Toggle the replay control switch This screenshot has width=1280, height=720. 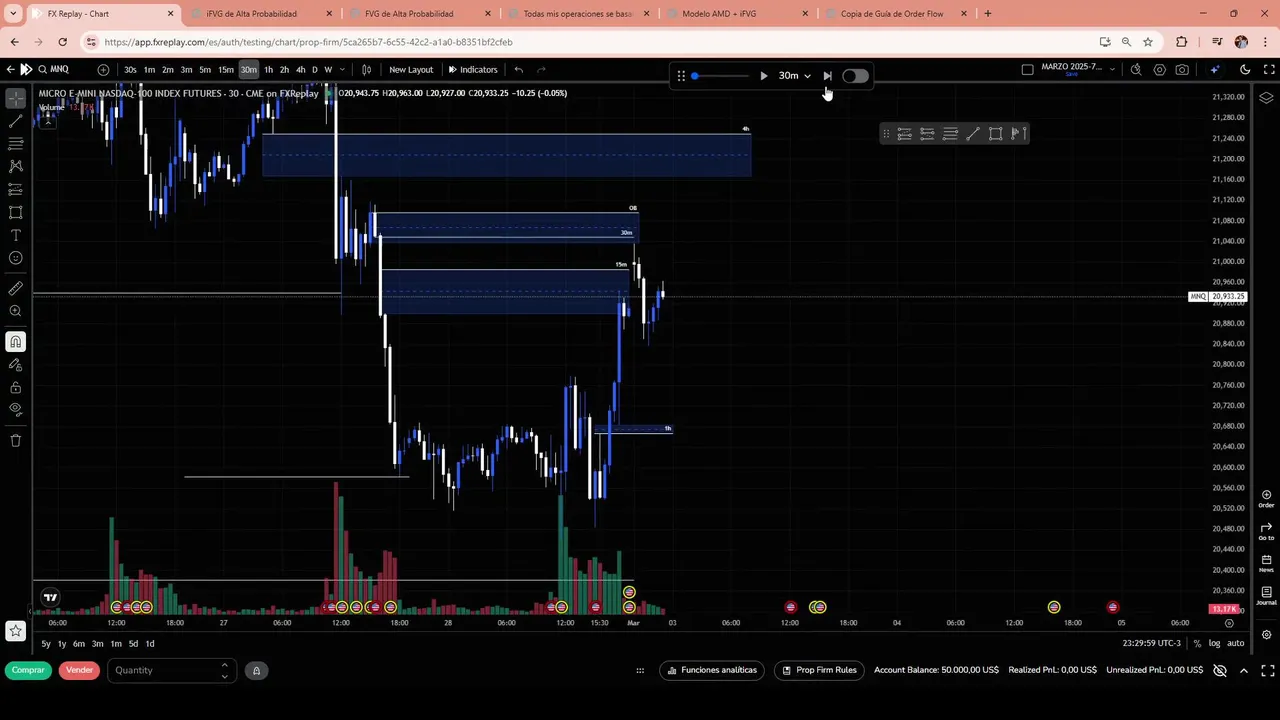coord(855,76)
